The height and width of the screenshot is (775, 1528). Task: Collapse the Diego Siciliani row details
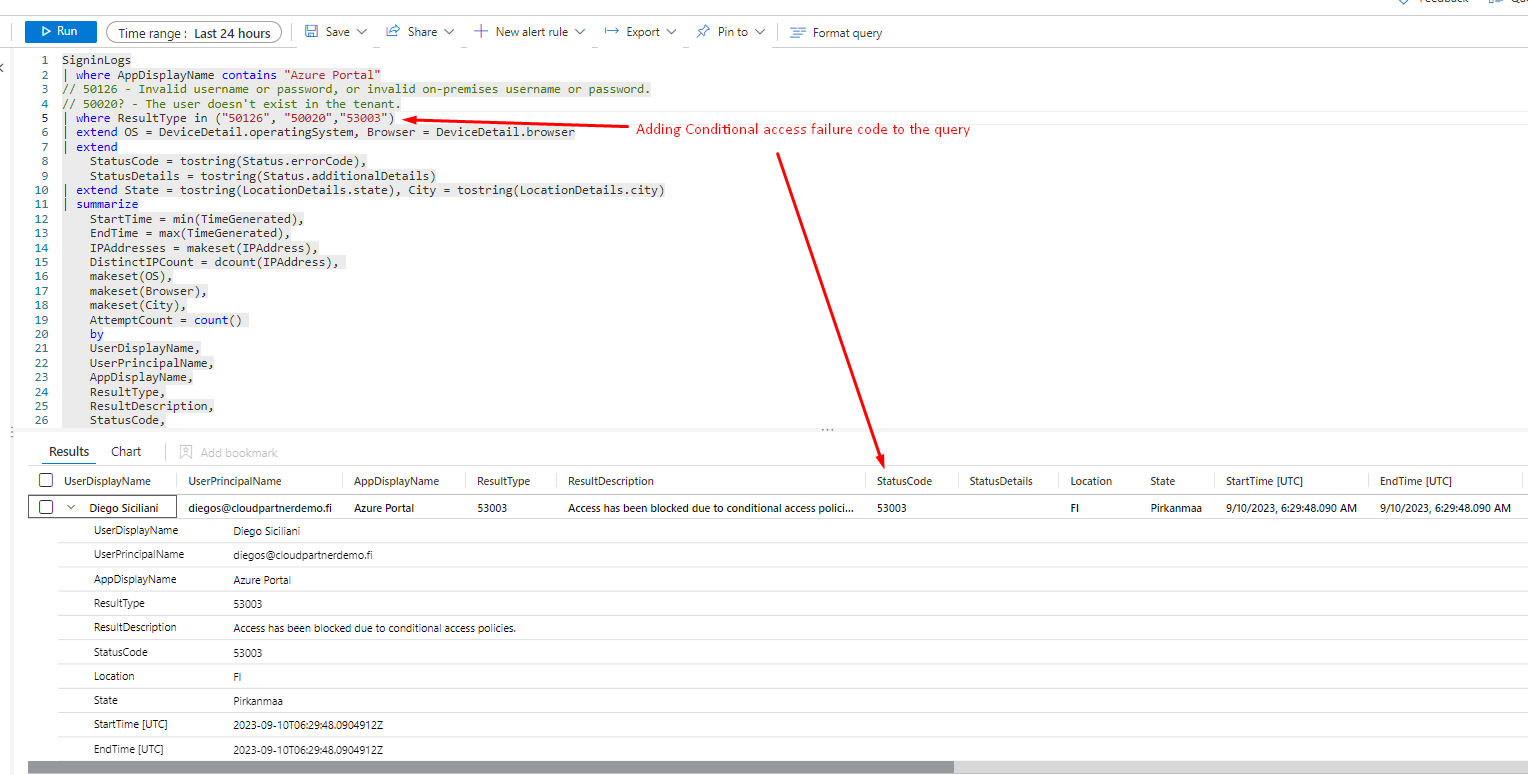[71, 508]
